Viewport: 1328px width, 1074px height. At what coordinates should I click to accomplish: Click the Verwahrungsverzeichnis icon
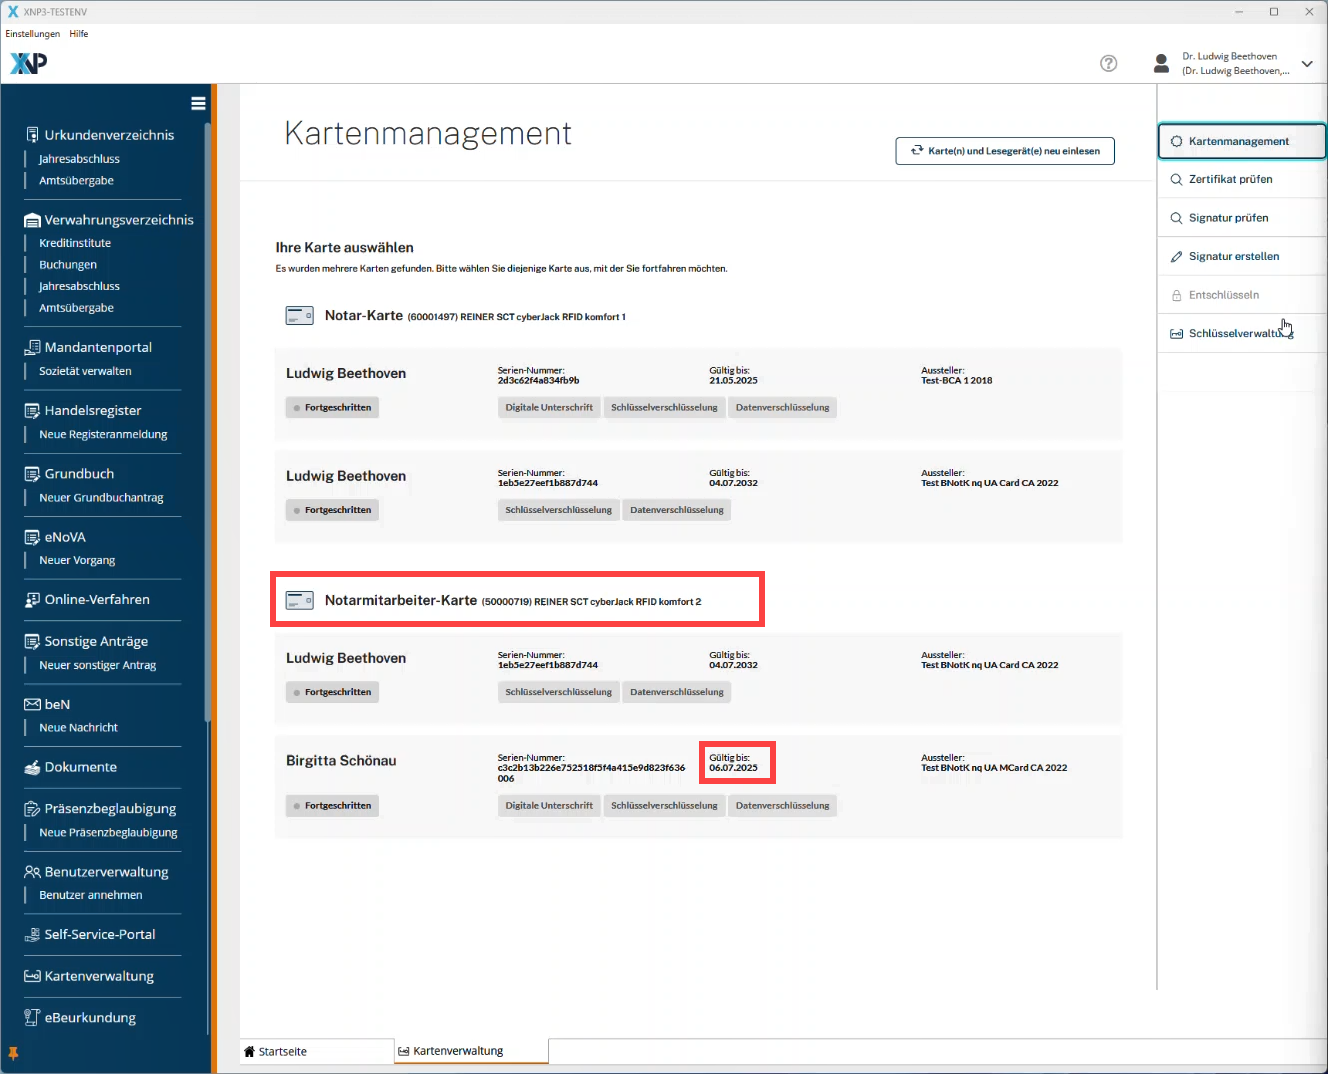[x=32, y=220]
